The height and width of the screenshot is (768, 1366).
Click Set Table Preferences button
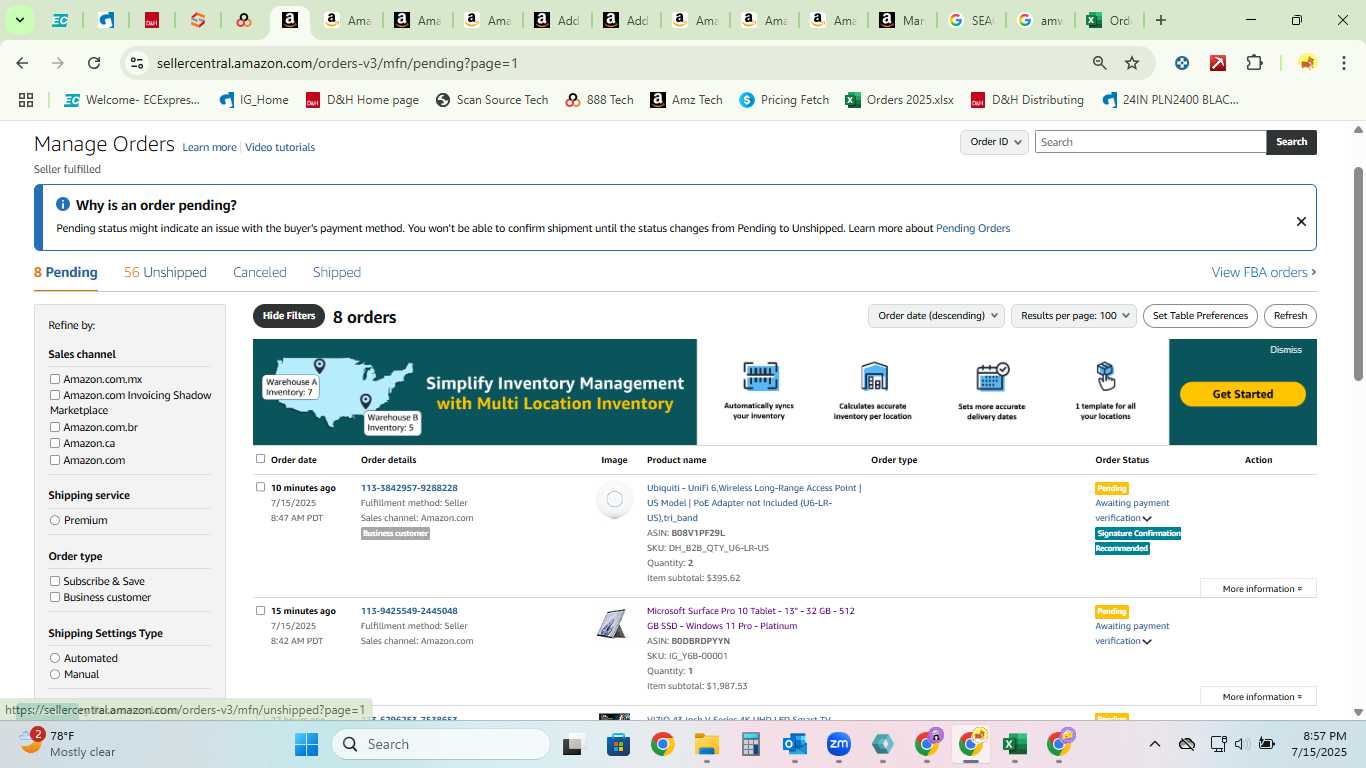point(1200,316)
